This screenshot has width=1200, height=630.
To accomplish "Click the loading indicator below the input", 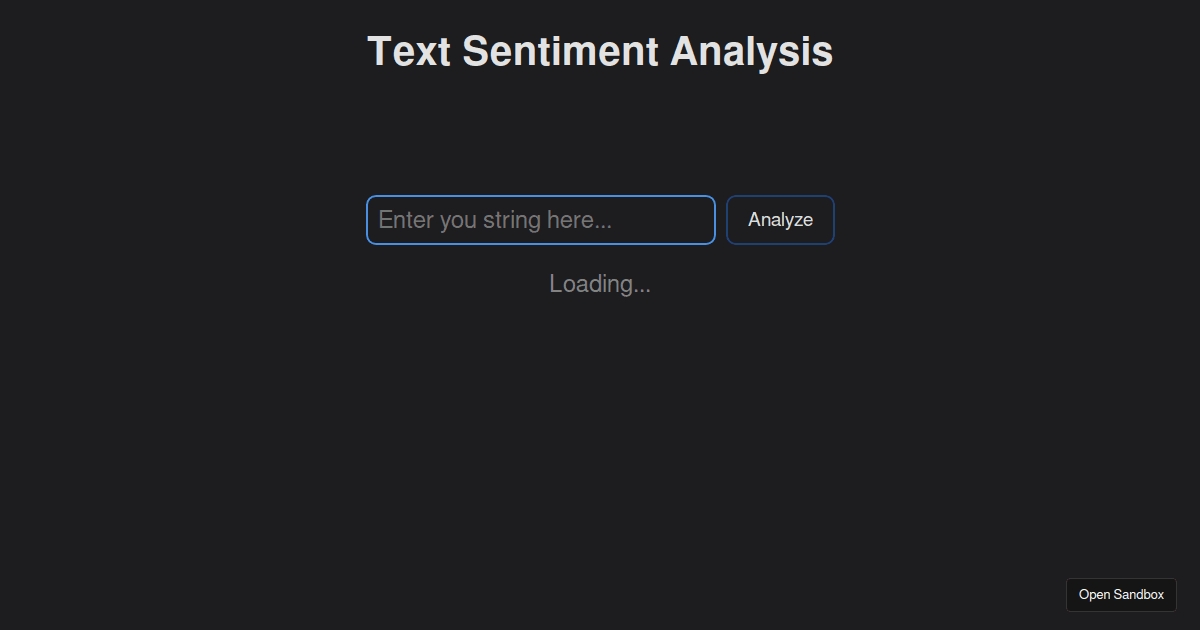I will point(600,284).
